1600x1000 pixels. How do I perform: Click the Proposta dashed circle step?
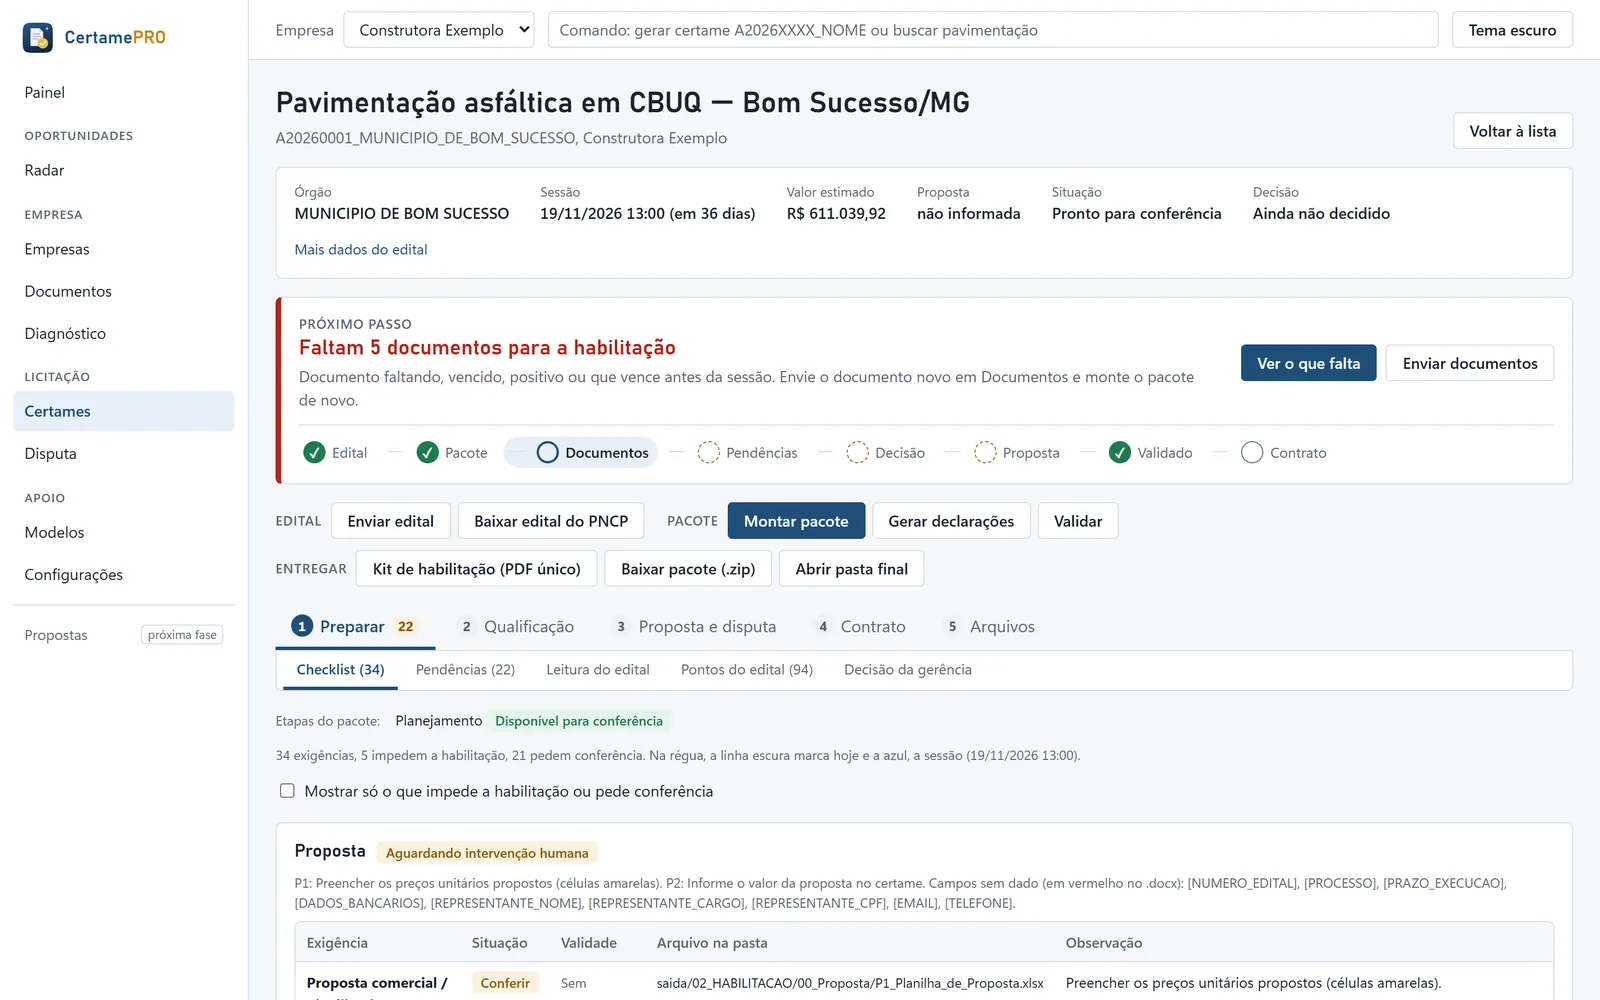pyautogui.click(x=985, y=453)
